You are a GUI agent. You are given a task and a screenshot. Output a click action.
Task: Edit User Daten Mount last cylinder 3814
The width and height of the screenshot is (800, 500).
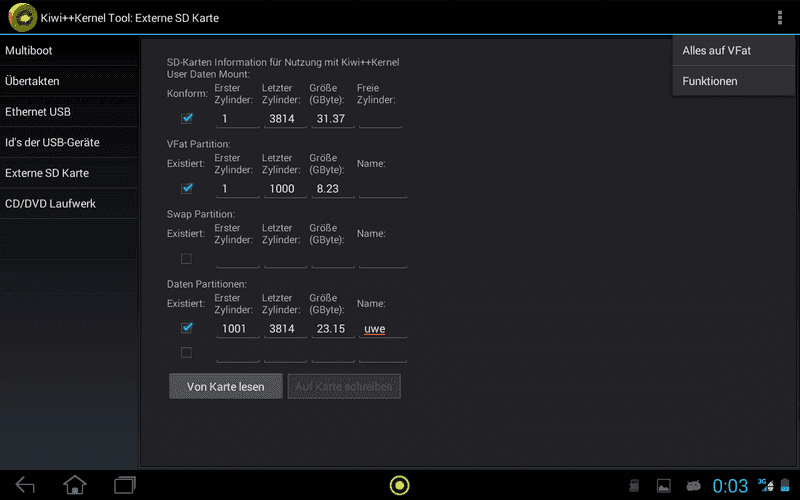pyautogui.click(x=285, y=119)
